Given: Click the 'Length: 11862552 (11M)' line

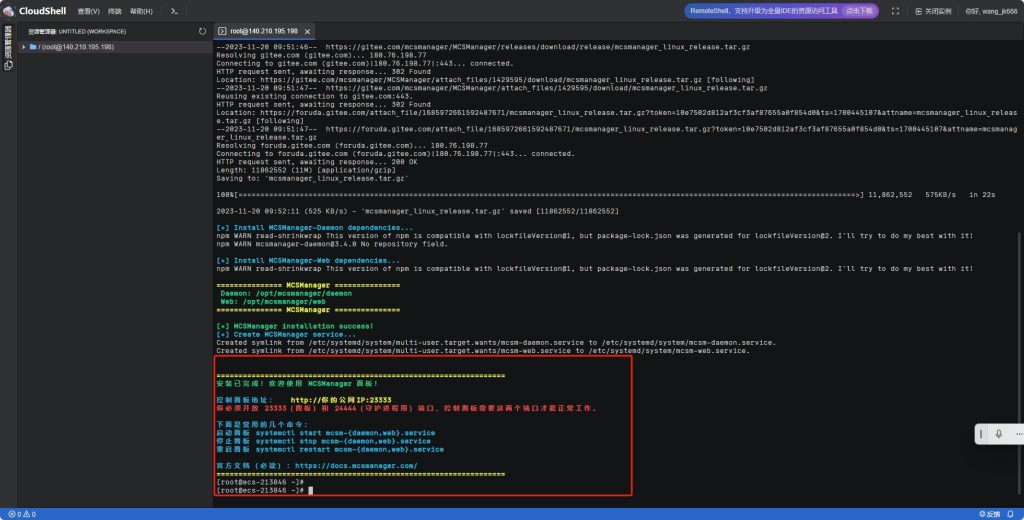Looking at the screenshot, I should (306, 170).
